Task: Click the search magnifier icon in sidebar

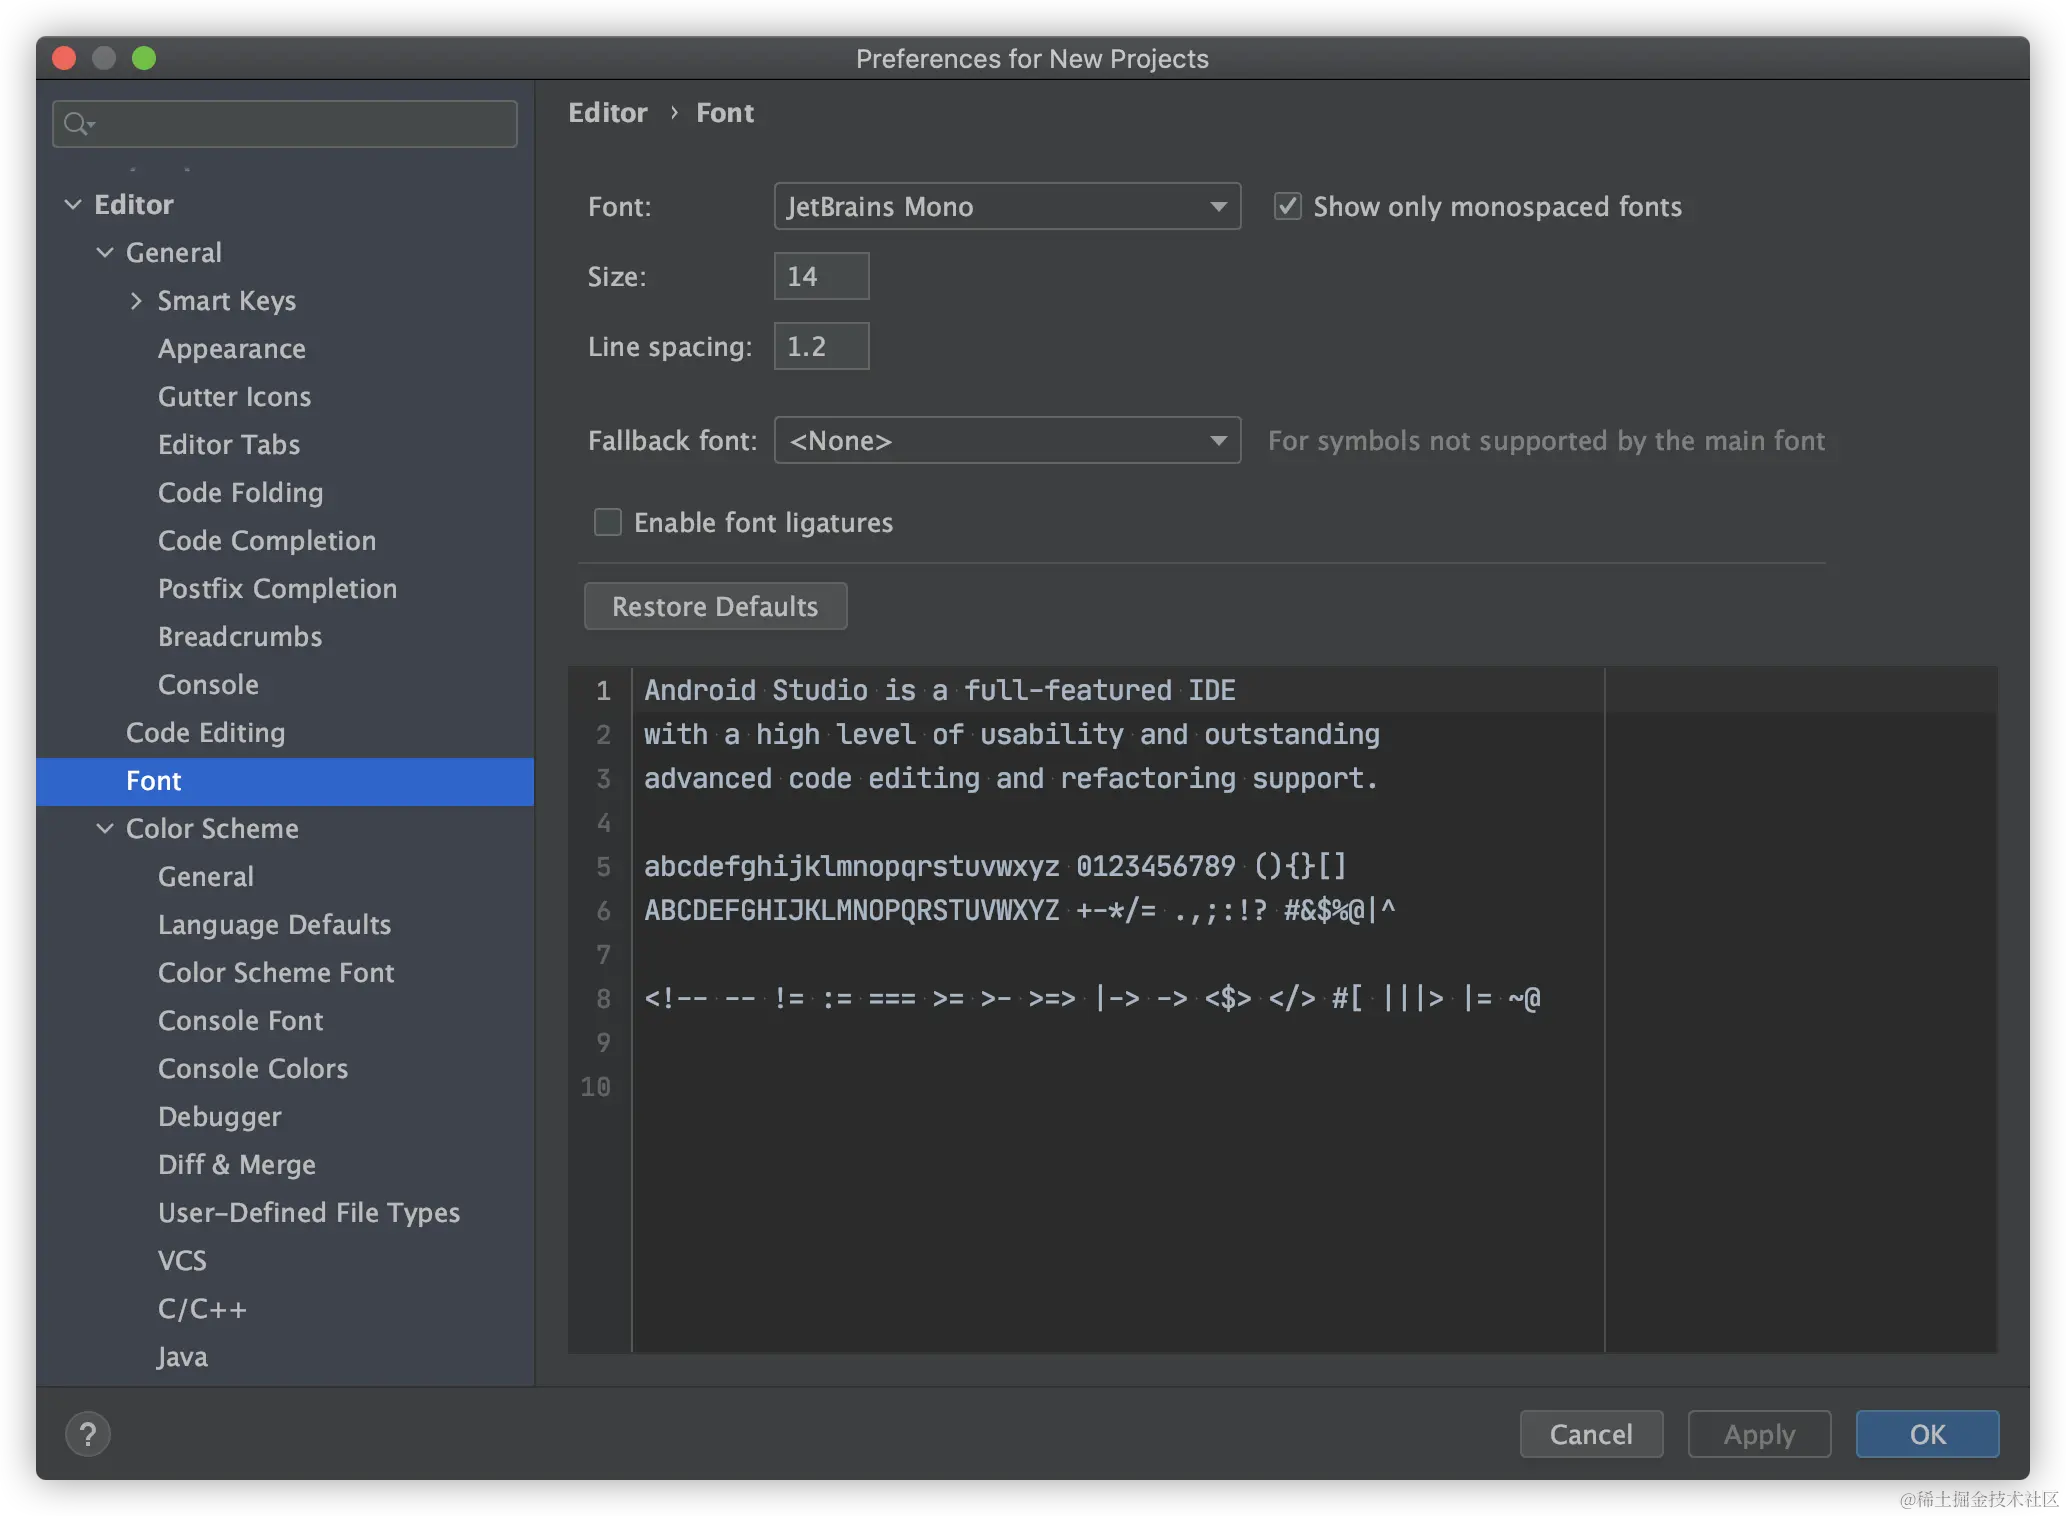Action: click(x=77, y=124)
